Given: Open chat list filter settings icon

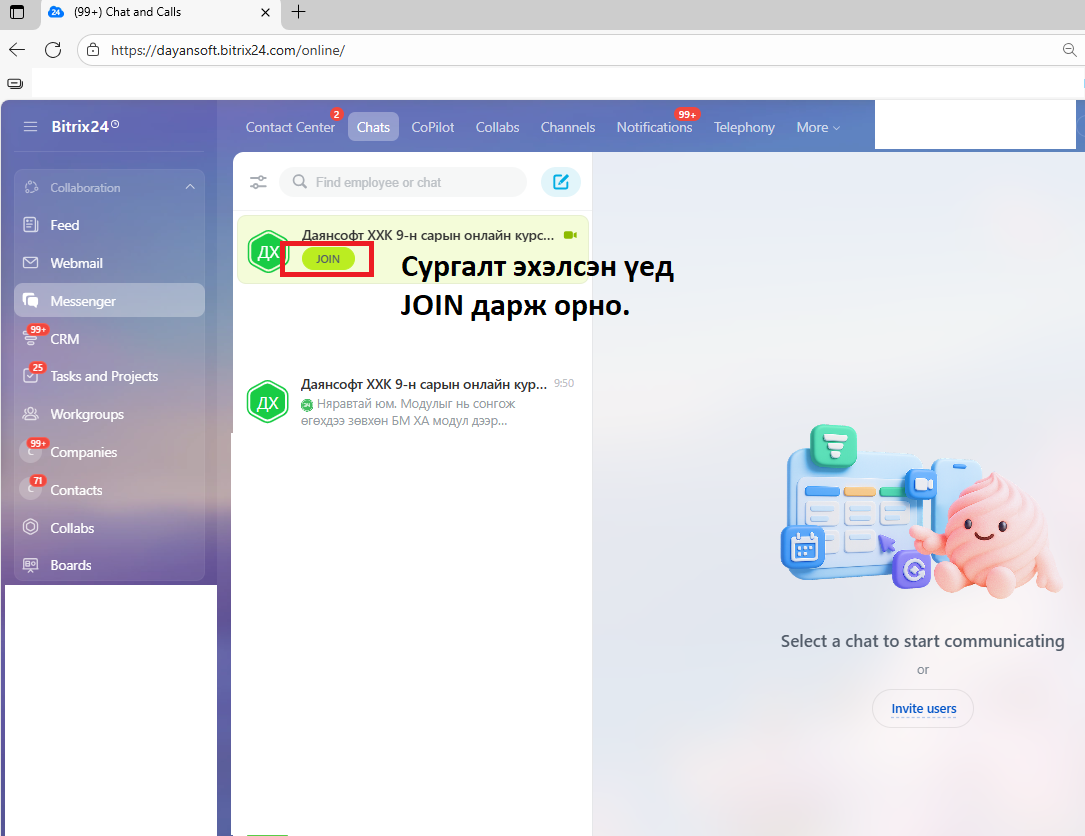Looking at the screenshot, I should [258, 182].
